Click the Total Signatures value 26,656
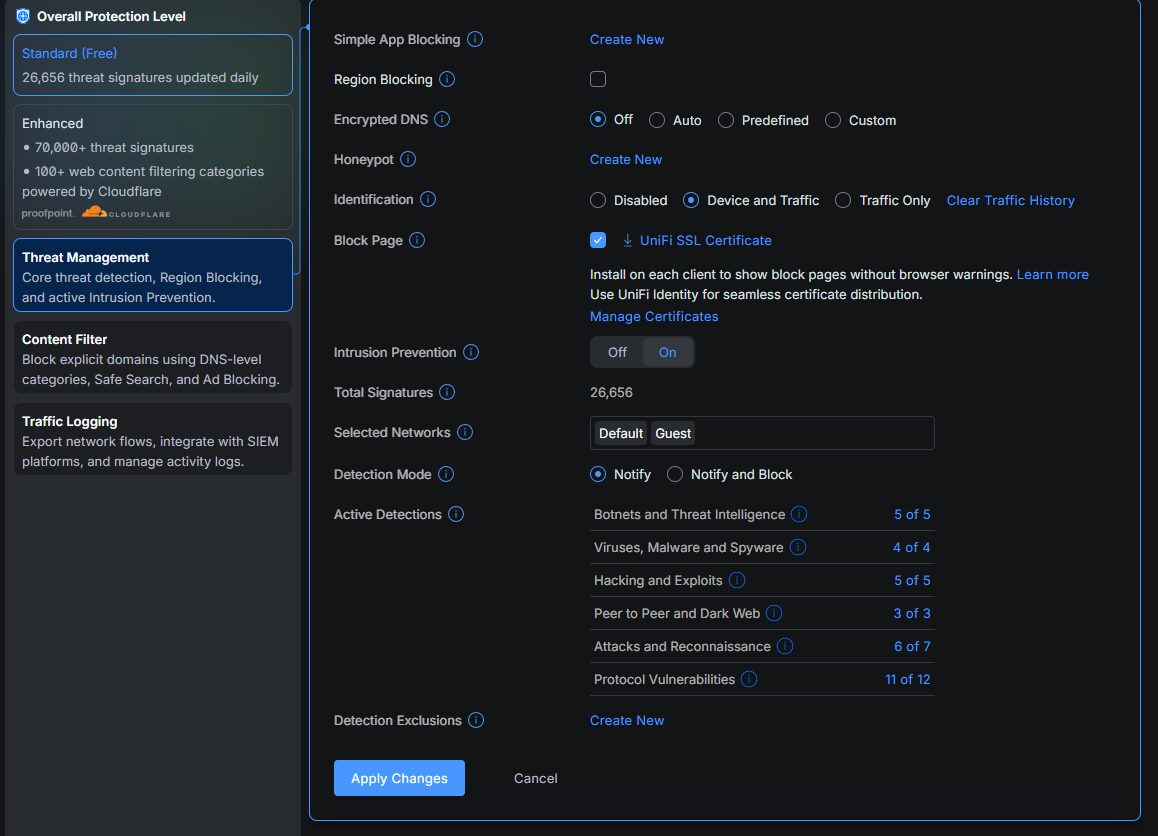The width and height of the screenshot is (1158, 836). coord(611,392)
